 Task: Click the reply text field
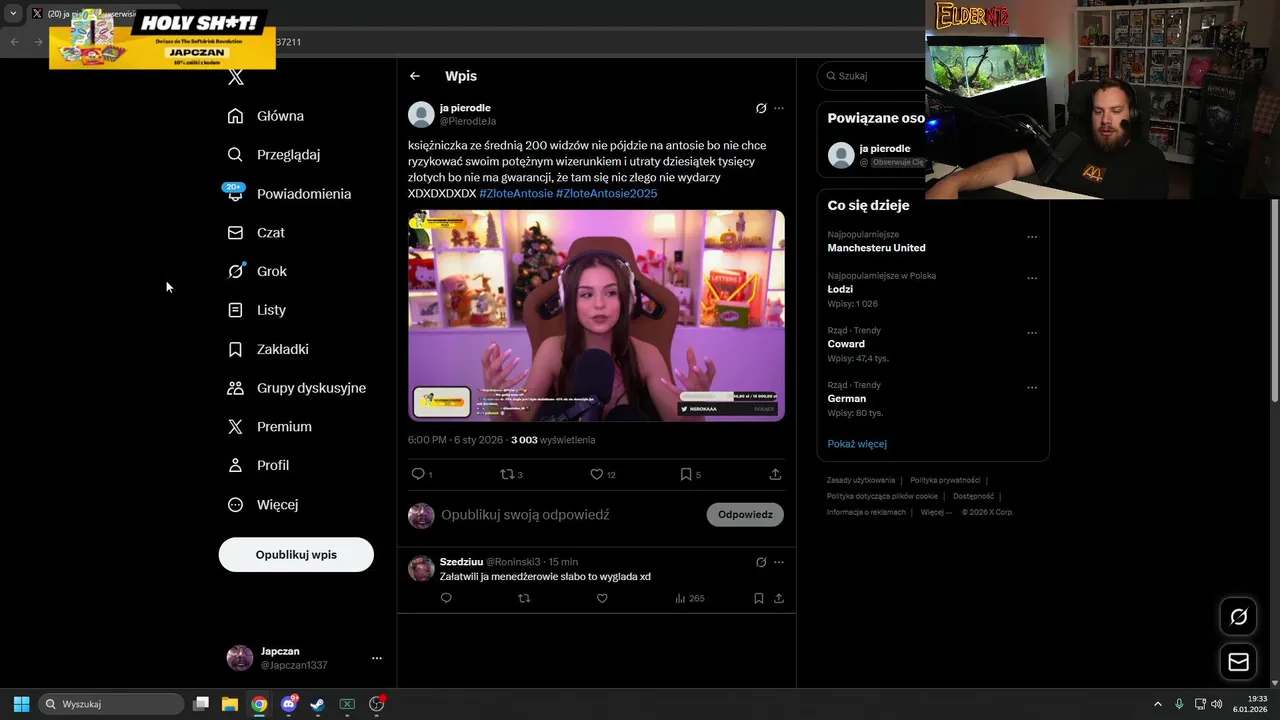[568, 515]
